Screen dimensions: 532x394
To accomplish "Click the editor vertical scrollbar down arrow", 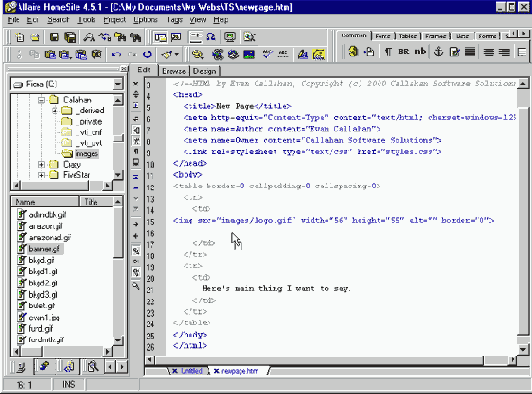I will coord(523,349).
